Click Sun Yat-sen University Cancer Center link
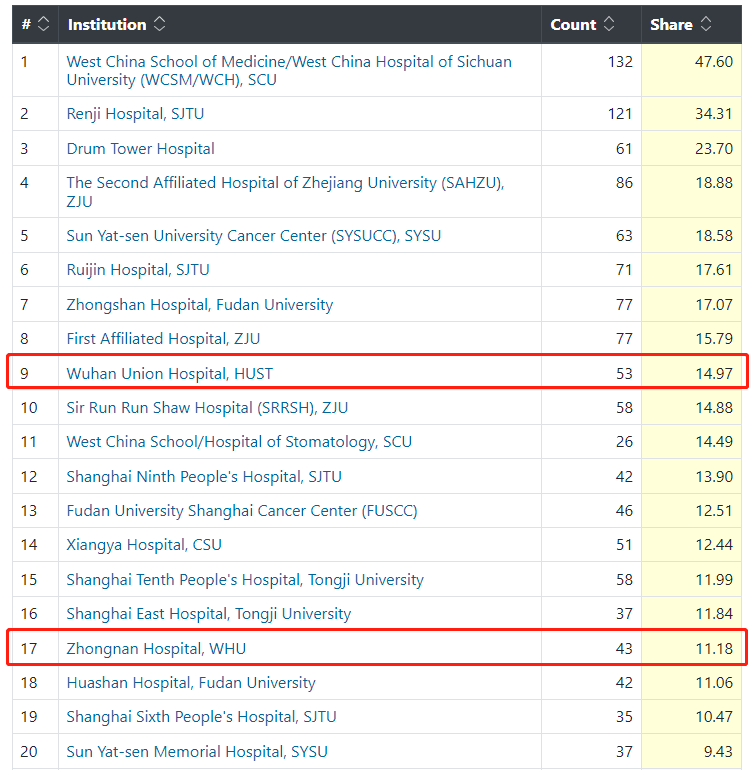This screenshot has width=751, height=770. (x=253, y=236)
